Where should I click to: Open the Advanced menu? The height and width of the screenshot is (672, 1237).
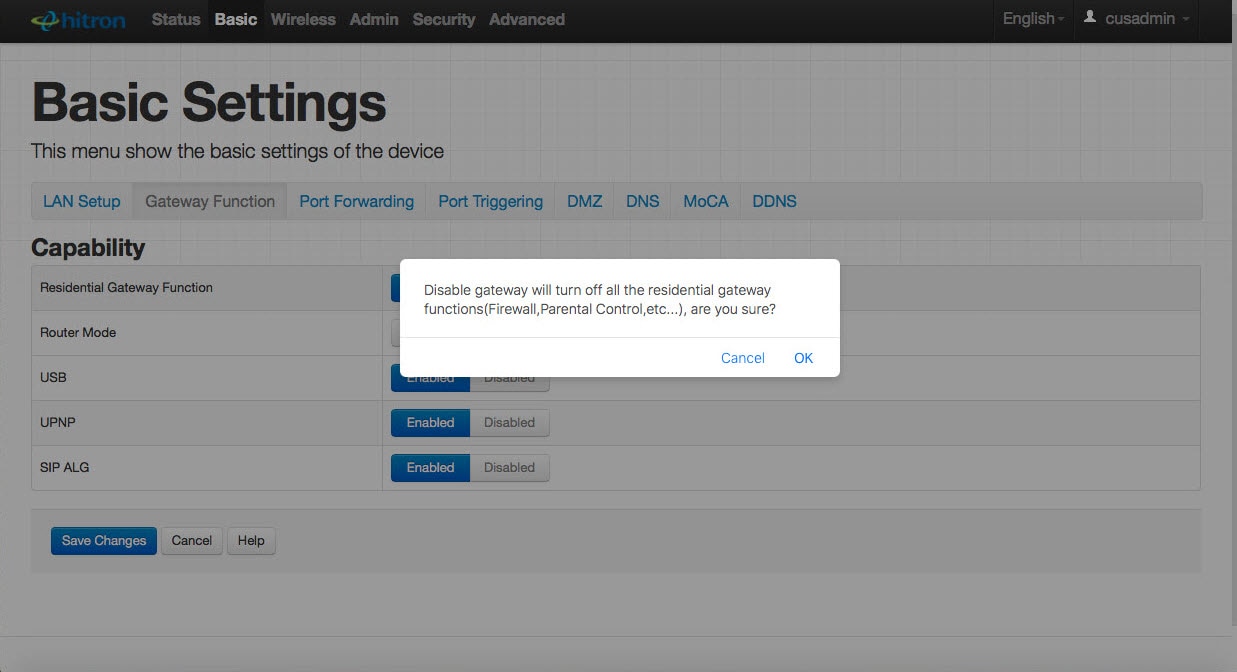coord(527,19)
